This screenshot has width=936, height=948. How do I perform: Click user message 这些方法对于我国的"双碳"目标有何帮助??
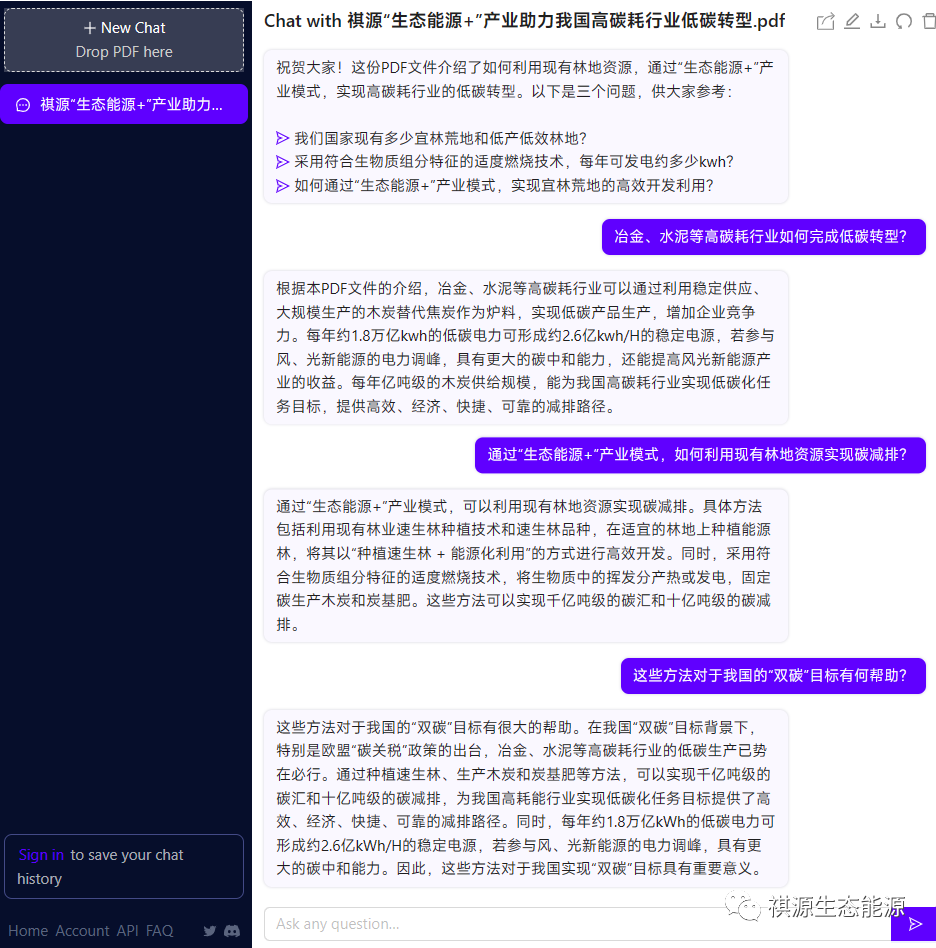point(773,676)
